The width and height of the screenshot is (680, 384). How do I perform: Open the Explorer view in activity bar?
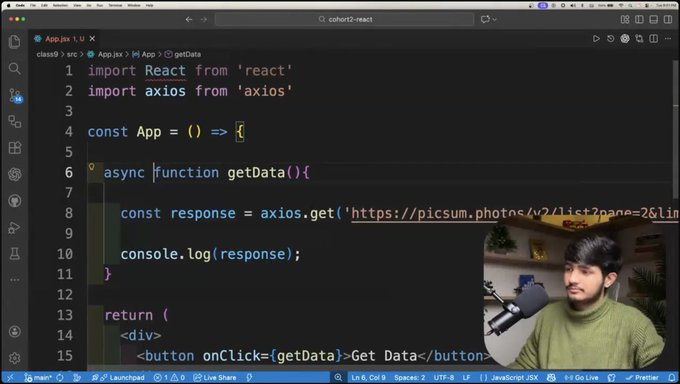[14, 42]
